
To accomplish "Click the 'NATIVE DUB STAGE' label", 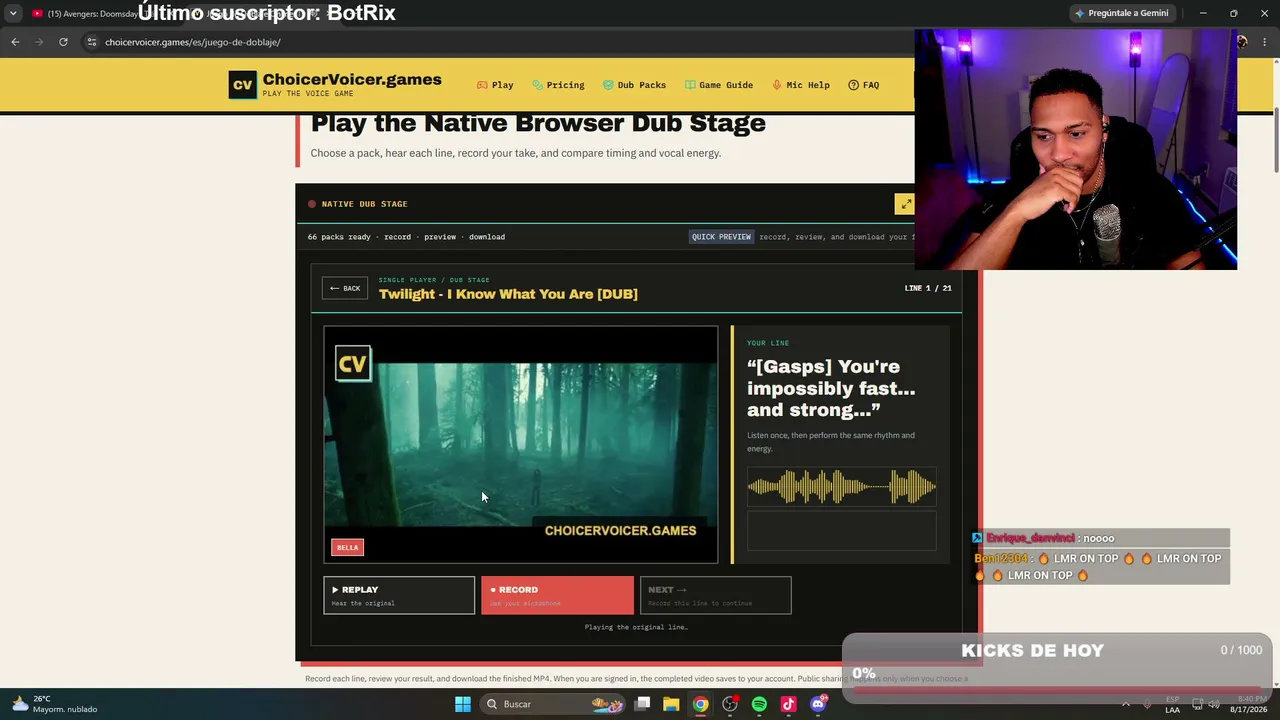I will [x=364, y=204].
